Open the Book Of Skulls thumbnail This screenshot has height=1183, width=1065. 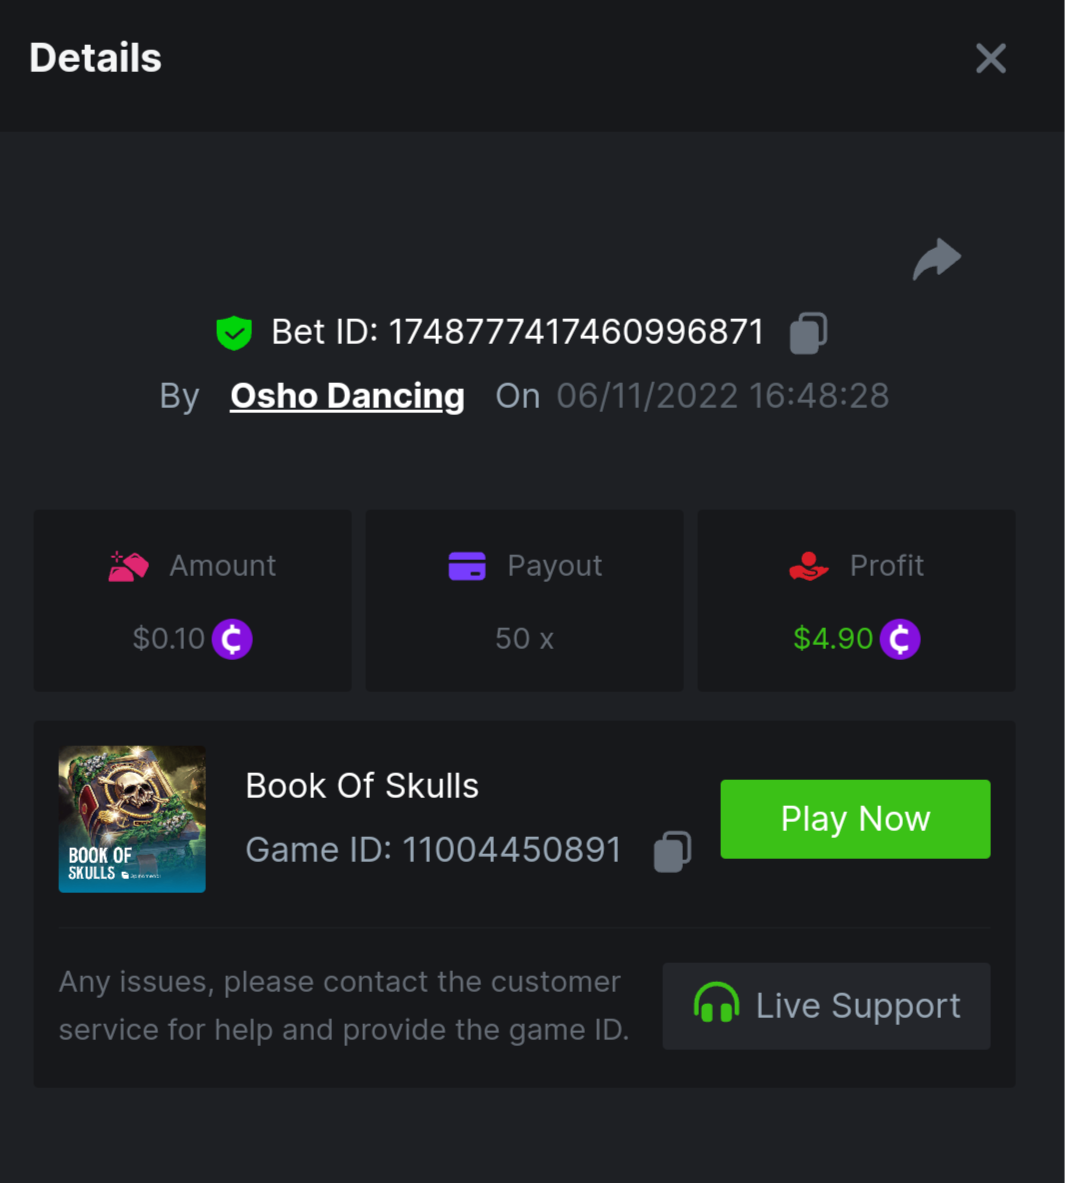click(x=132, y=819)
